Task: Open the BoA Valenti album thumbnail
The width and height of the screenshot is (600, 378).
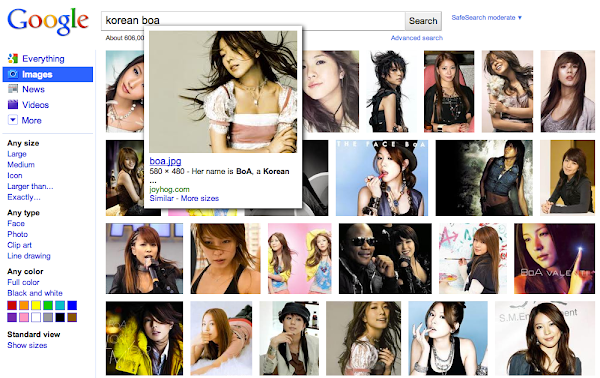Action: (554, 259)
